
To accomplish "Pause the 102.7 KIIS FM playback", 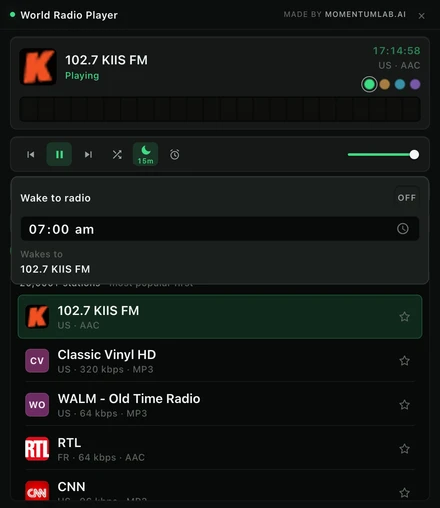I will (x=59, y=154).
